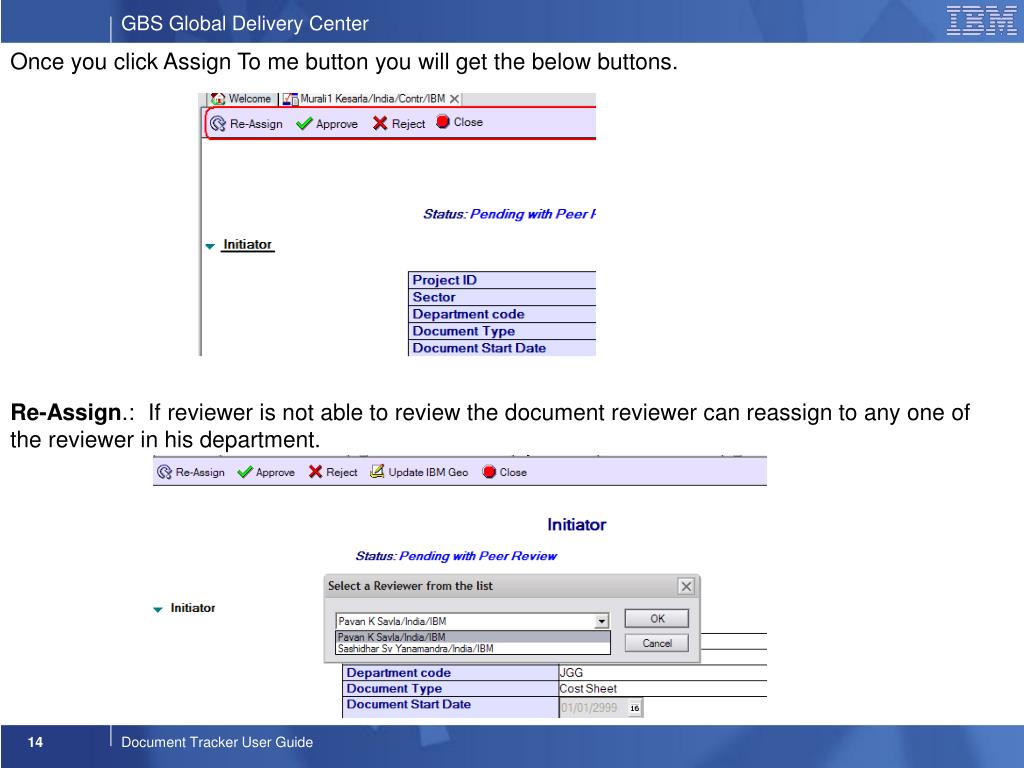1024x768 pixels.
Task: Click green Approve checkmark in upper toolbar
Action: [x=304, y=123]
